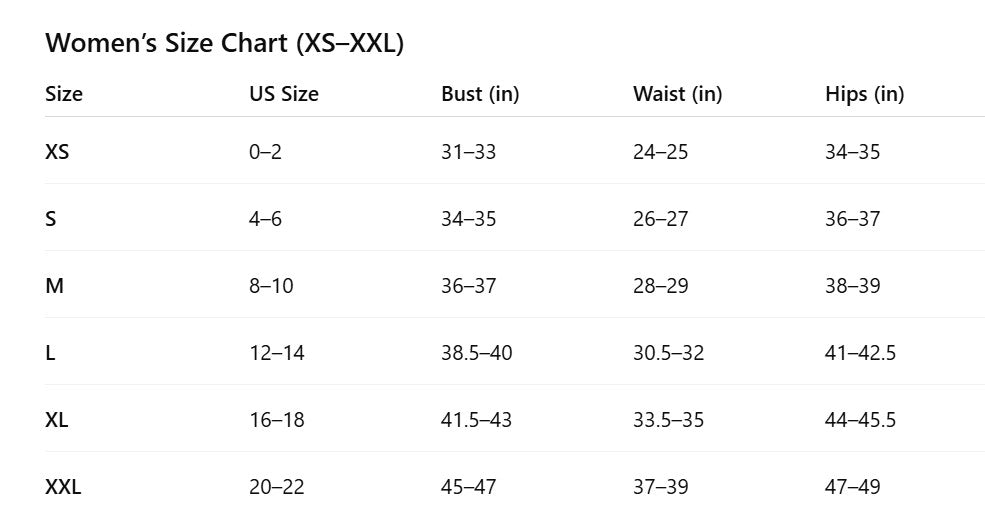Click waist measurement 33.5–35 cell
The height and width of the screenshot is (528, 985).
(668, 421)
